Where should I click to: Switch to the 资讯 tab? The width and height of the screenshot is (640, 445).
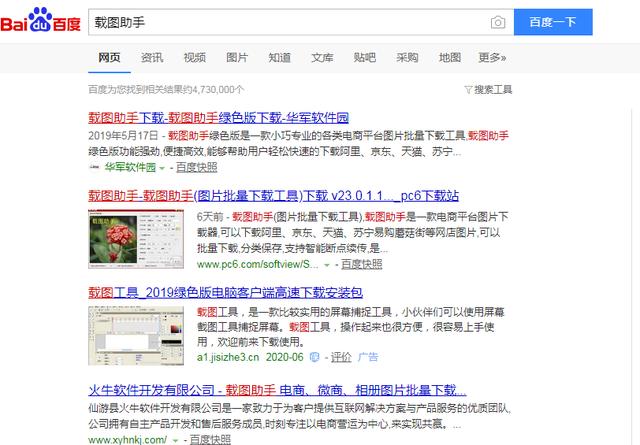(x=152, y=58)
